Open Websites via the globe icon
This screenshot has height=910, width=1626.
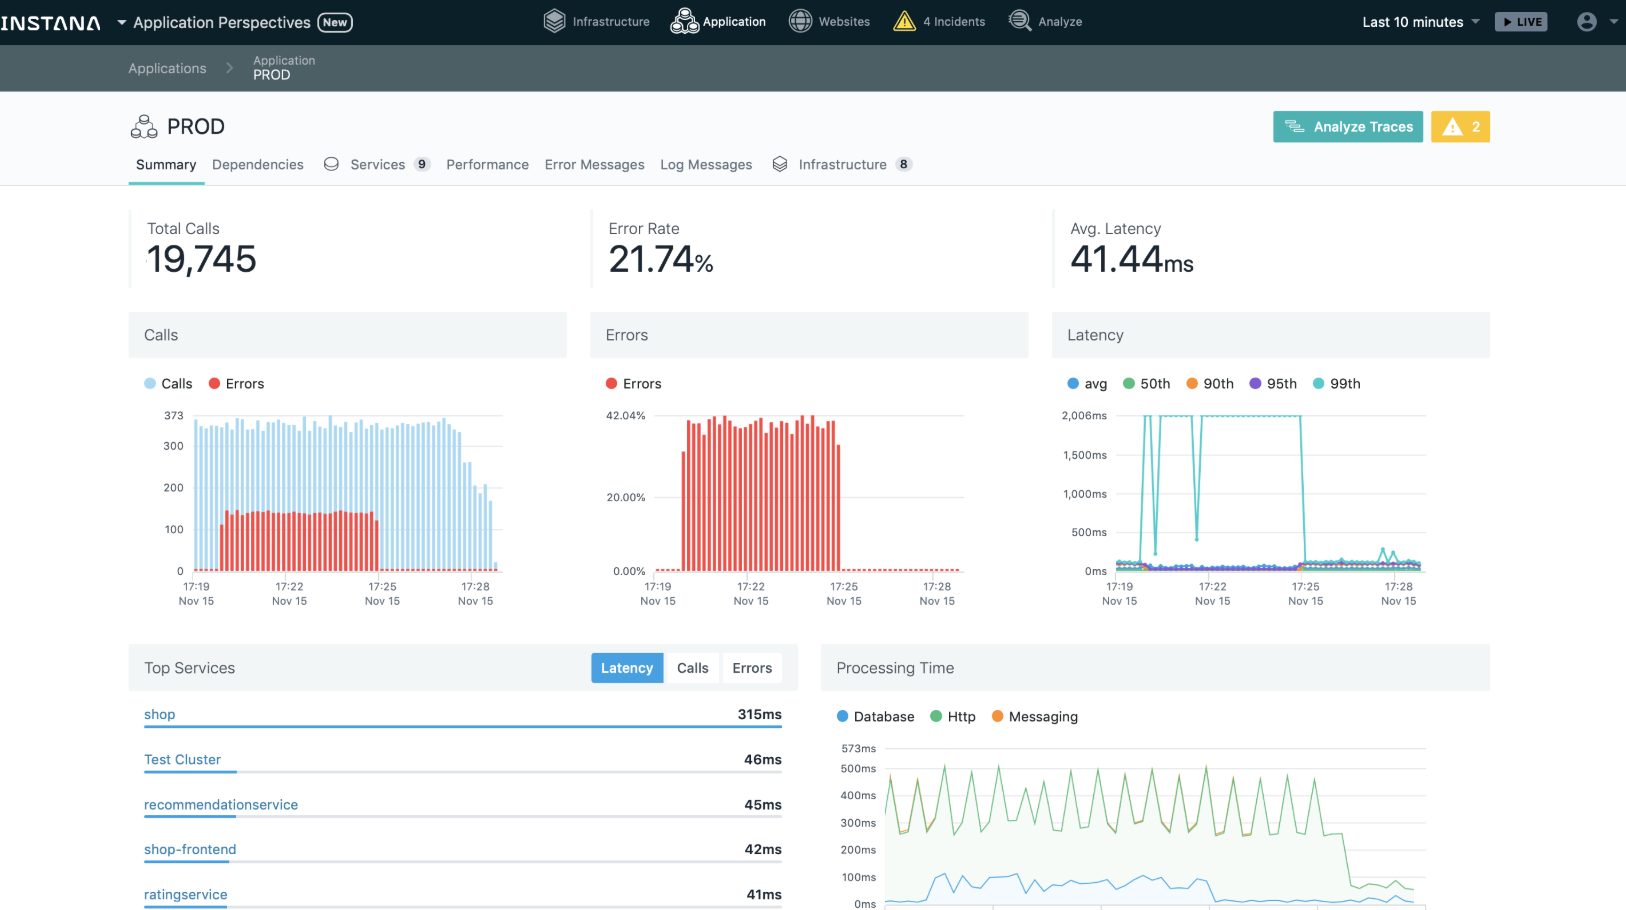pos(800,20)
